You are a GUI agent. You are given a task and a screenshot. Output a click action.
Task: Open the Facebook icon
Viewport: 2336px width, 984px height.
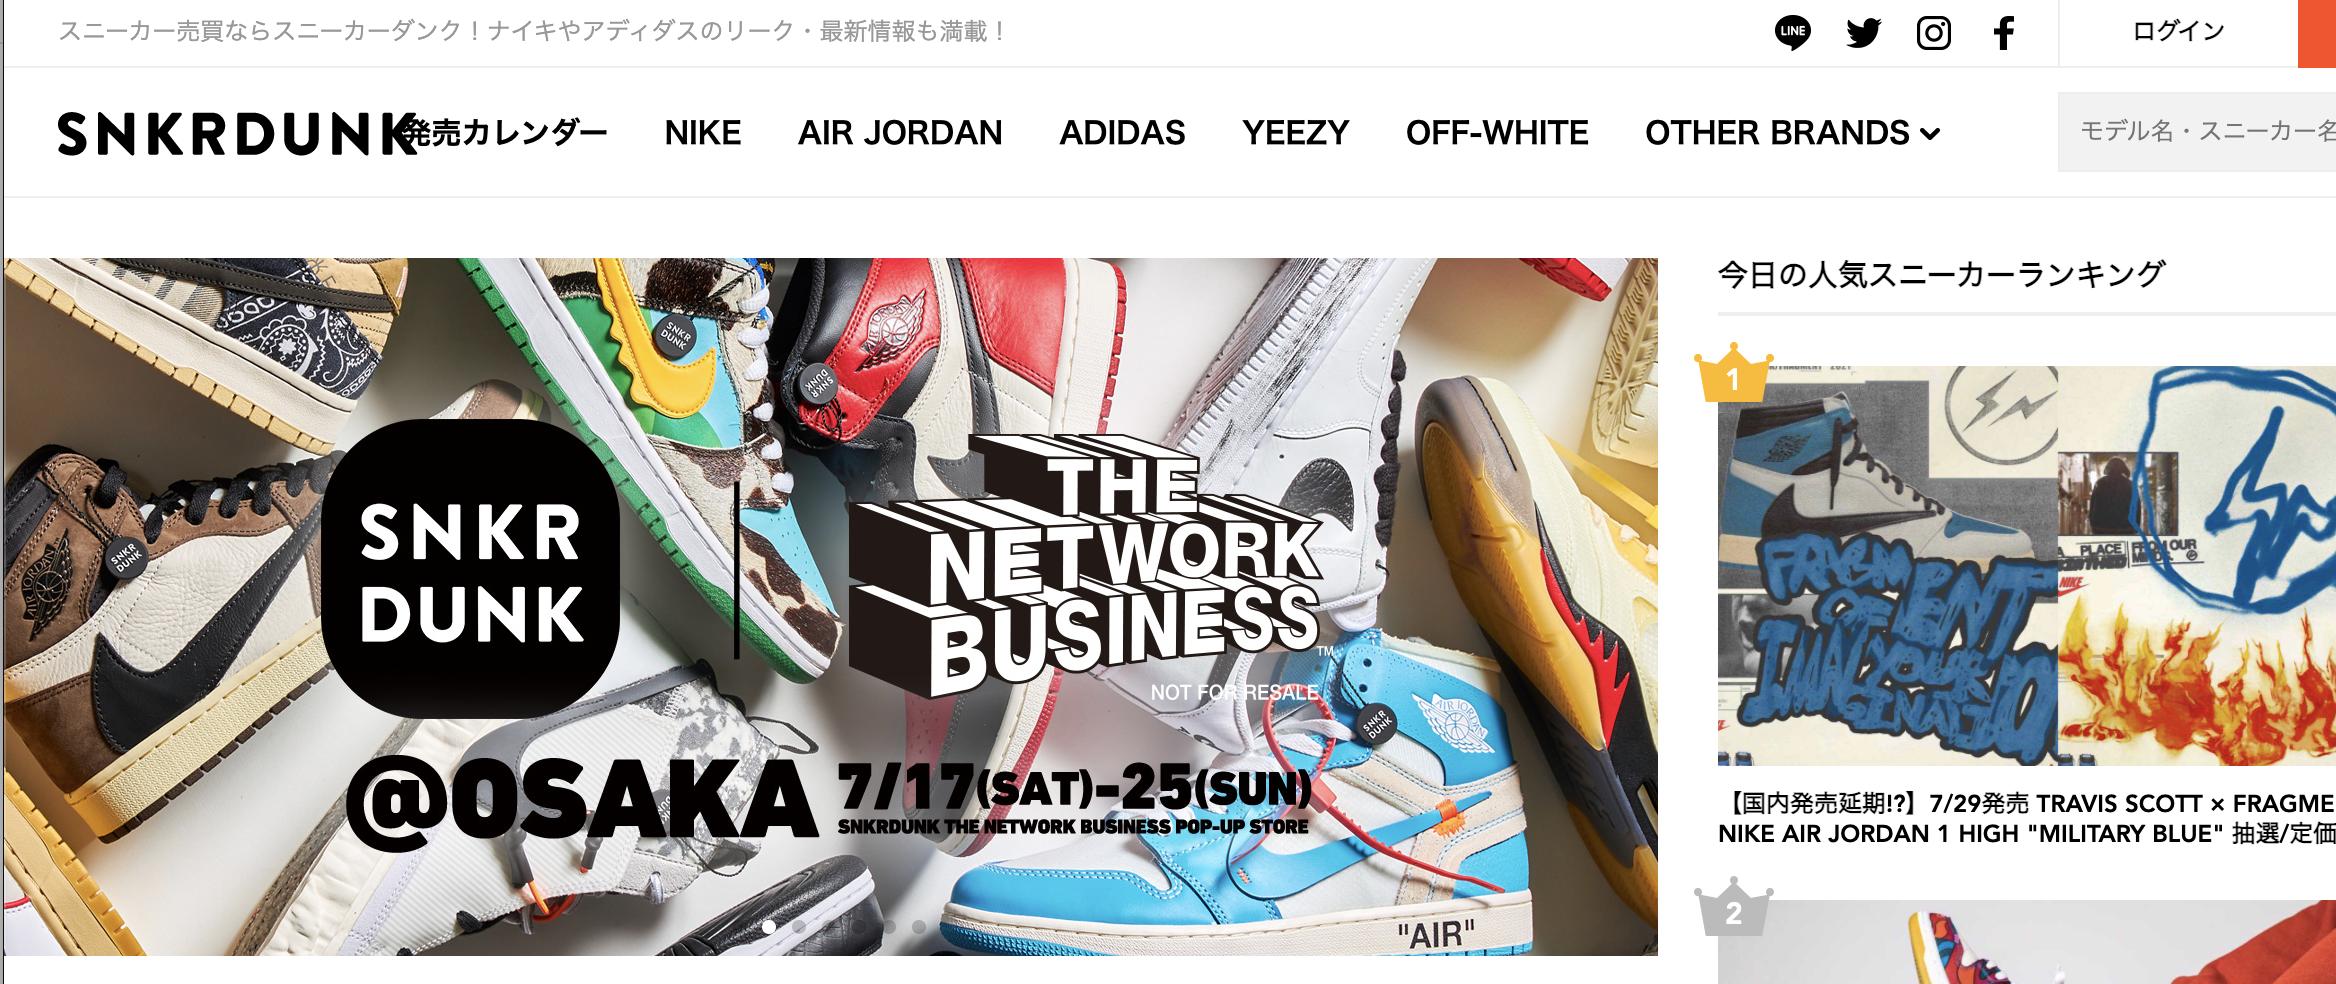pos(2003,34)
